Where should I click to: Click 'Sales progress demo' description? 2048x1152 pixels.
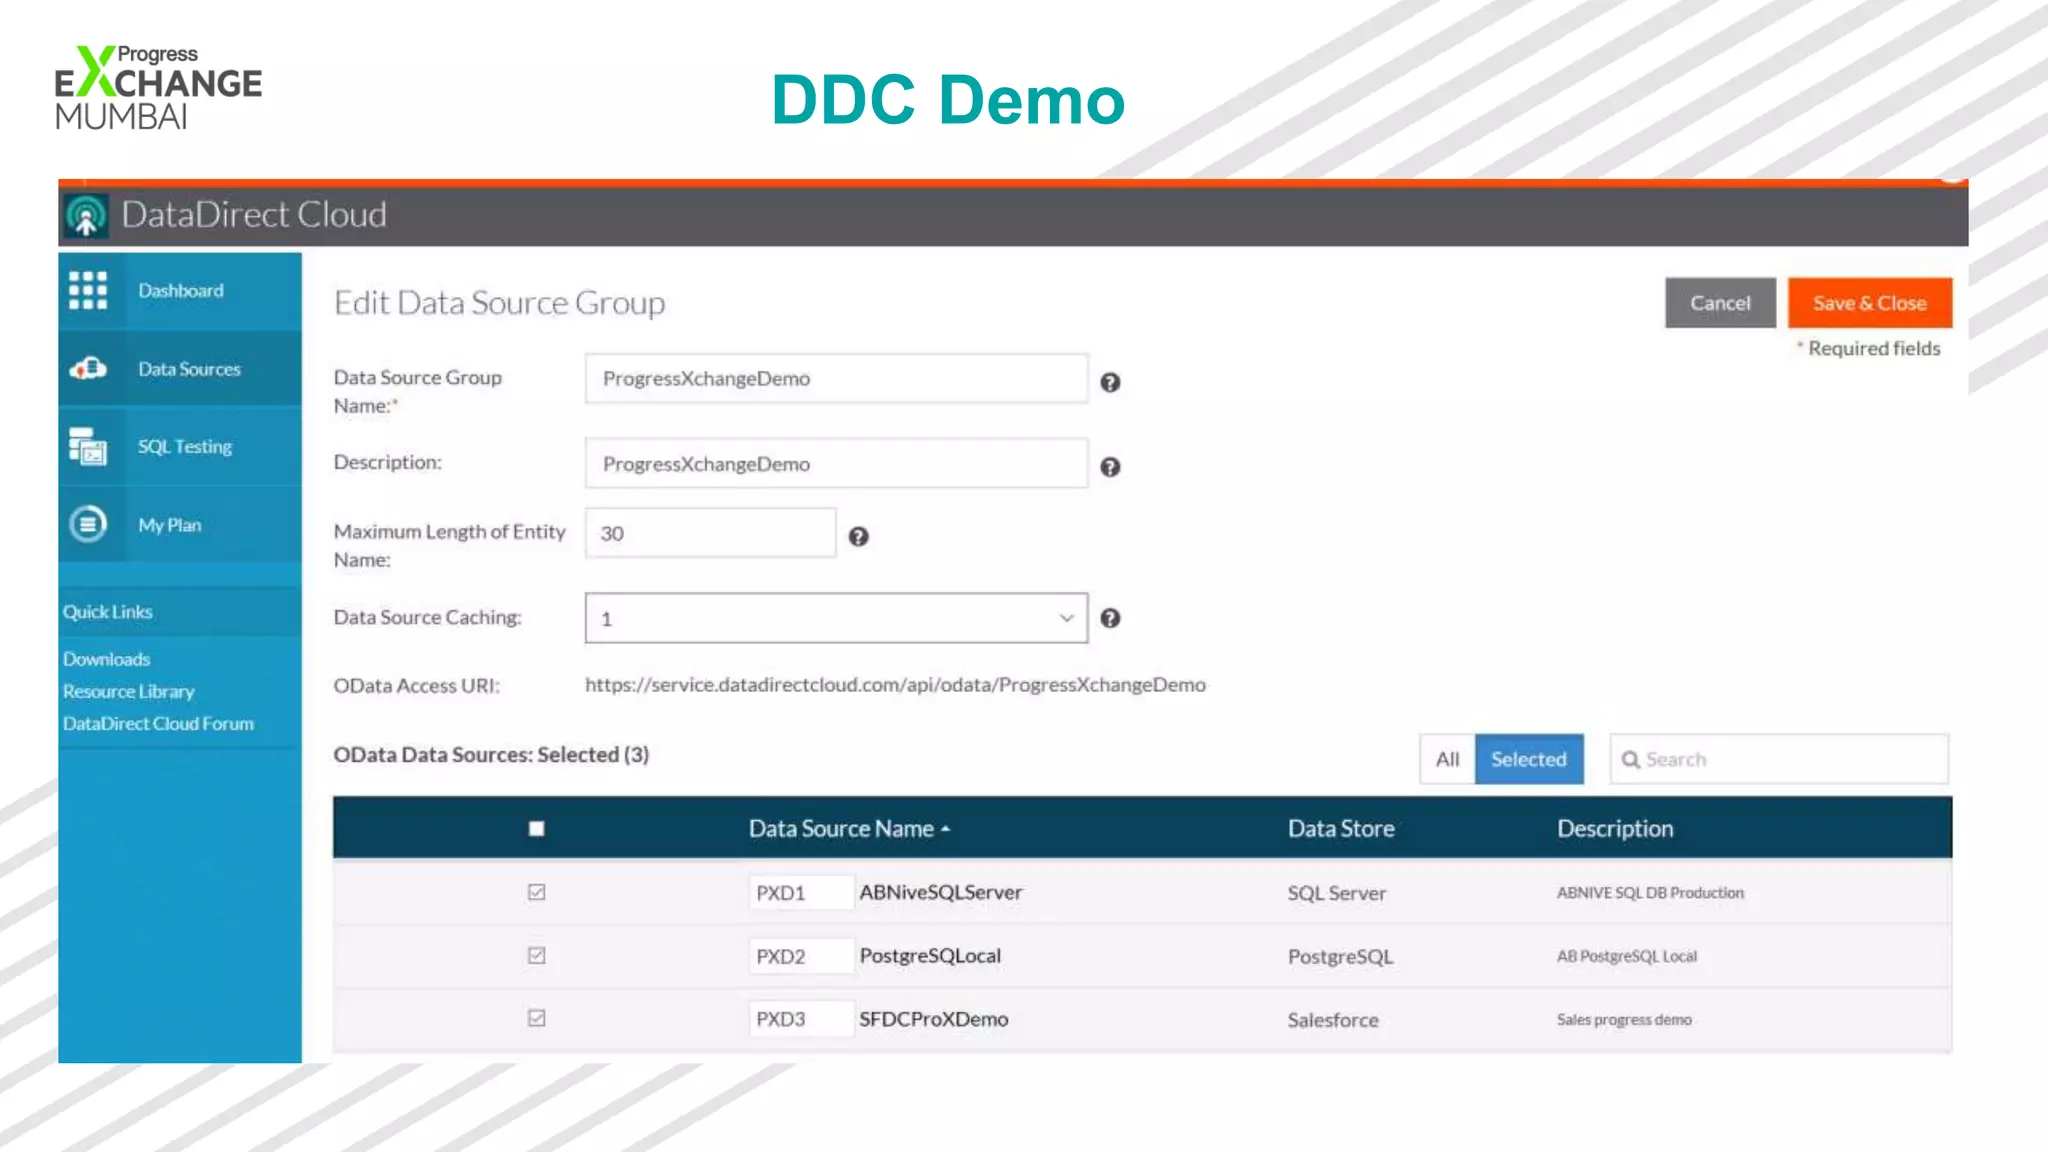[x=1624, y=1019]
